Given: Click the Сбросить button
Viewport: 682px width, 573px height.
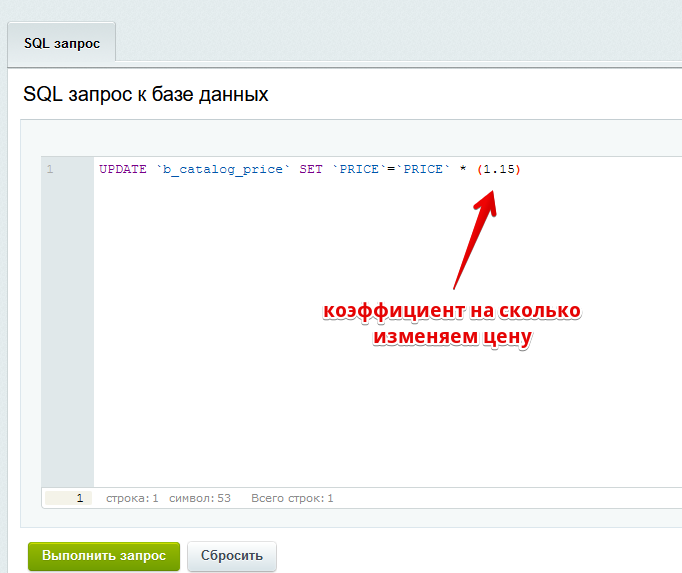Looking at the screenshot, I should [231, 555].
